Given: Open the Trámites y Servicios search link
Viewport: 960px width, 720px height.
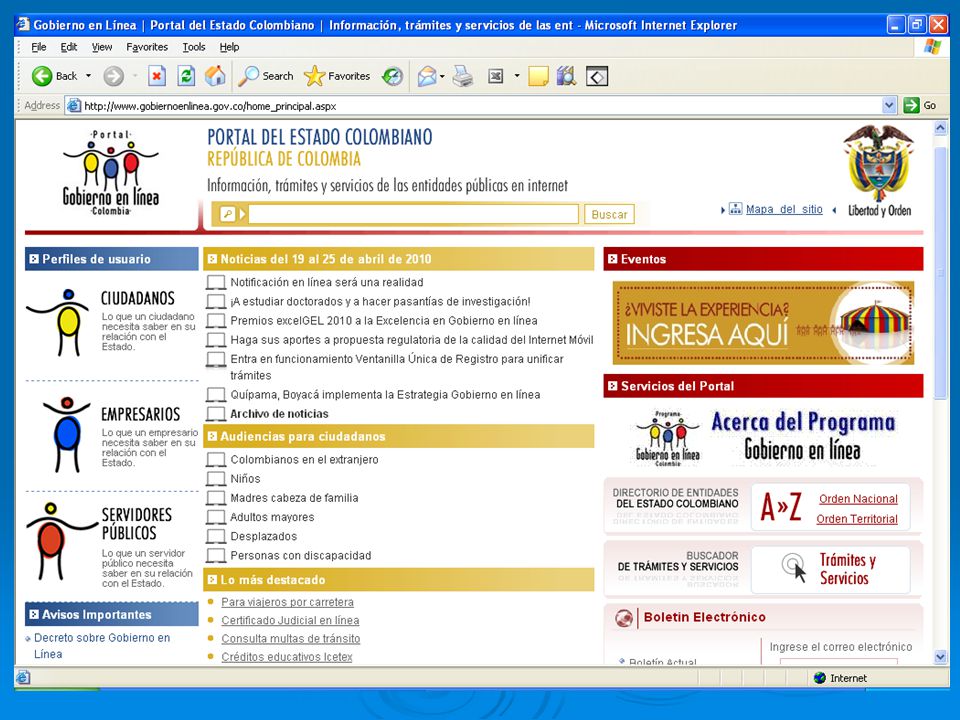Looking at the screenshot, I should coord(847,569).
